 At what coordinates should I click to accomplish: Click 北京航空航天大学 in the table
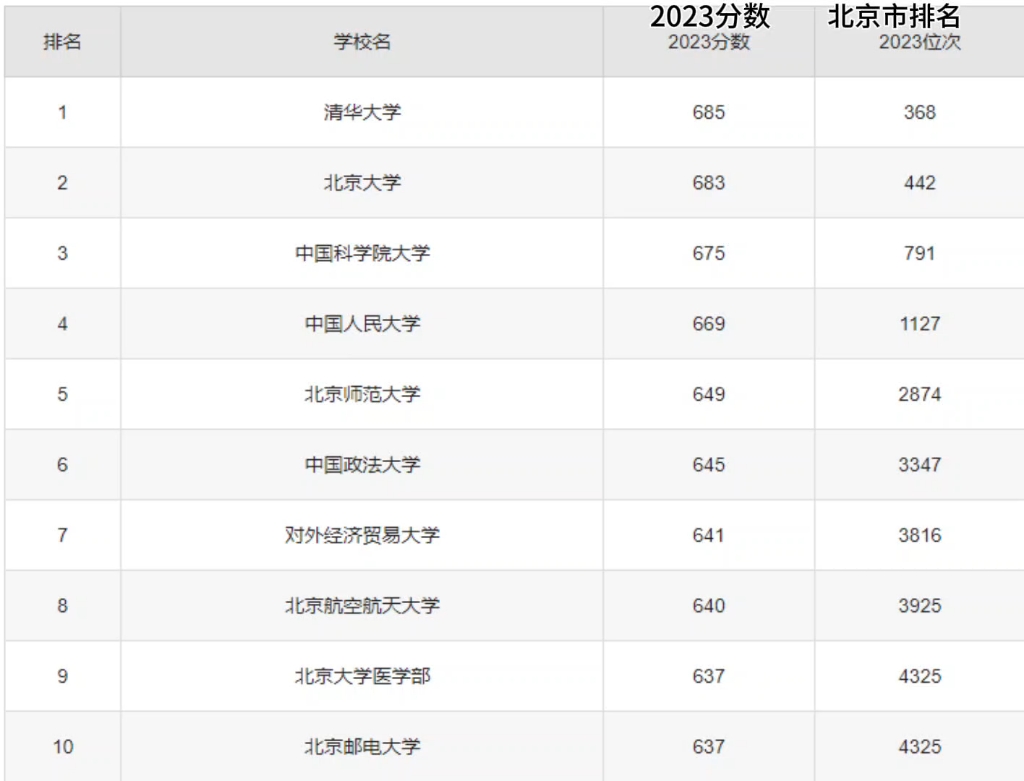(362, 606)
